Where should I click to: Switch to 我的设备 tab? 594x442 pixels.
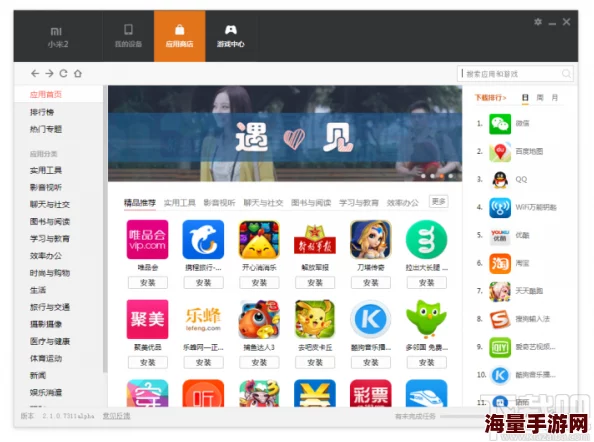coord(128,37)
